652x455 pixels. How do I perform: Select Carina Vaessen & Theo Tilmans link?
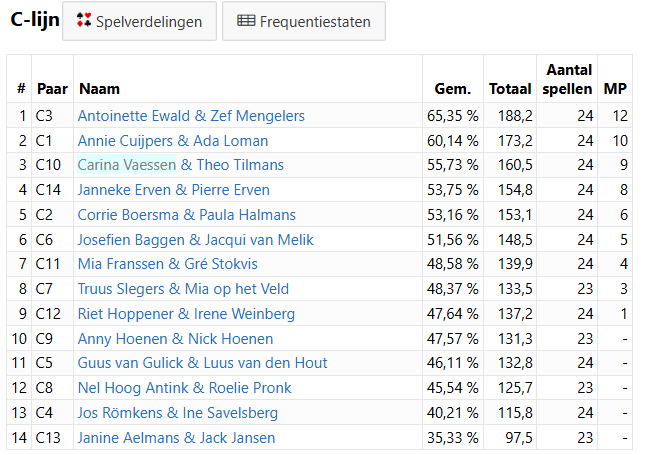(x=180, y=165)
